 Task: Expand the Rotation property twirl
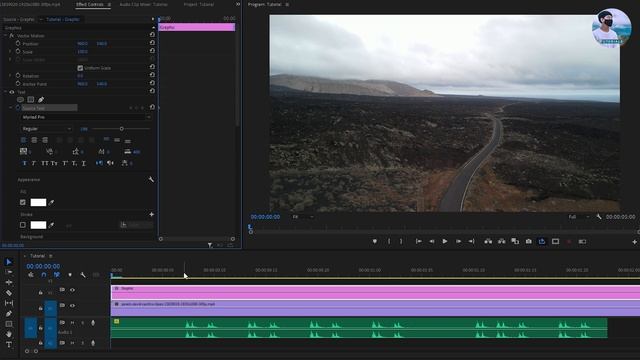(x=10, y=76)
